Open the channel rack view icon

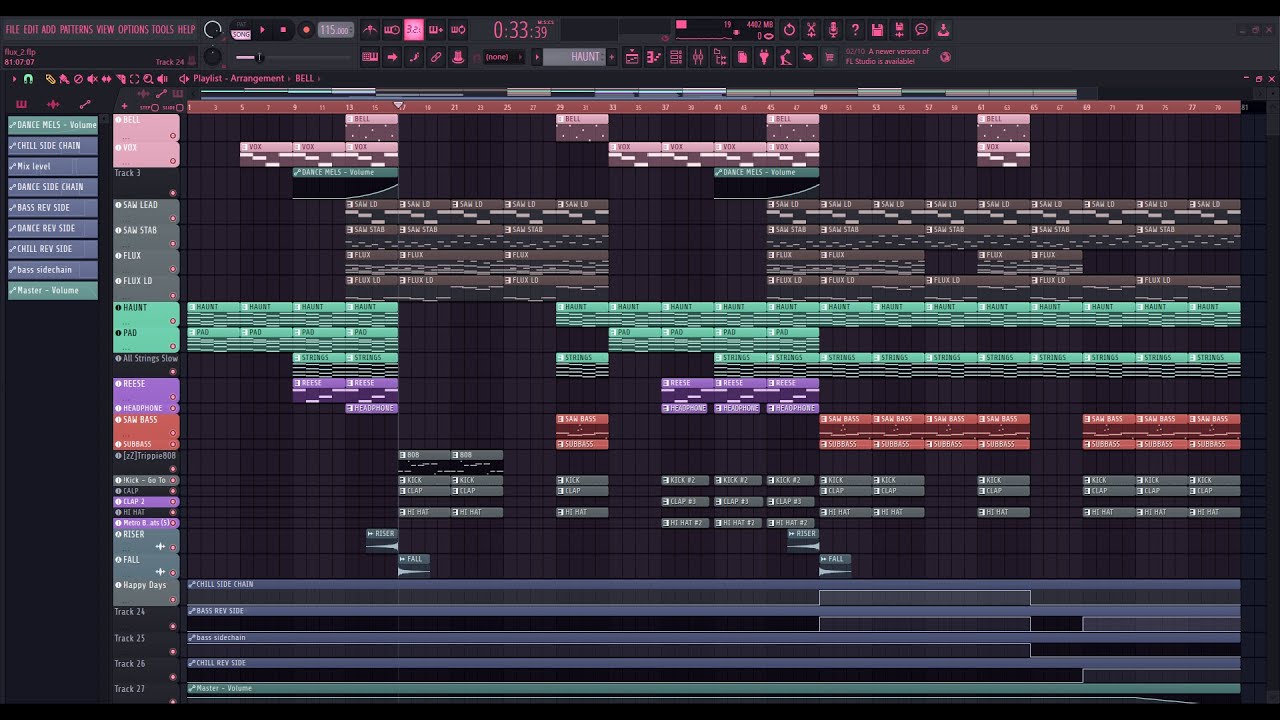tap(676, 57)
